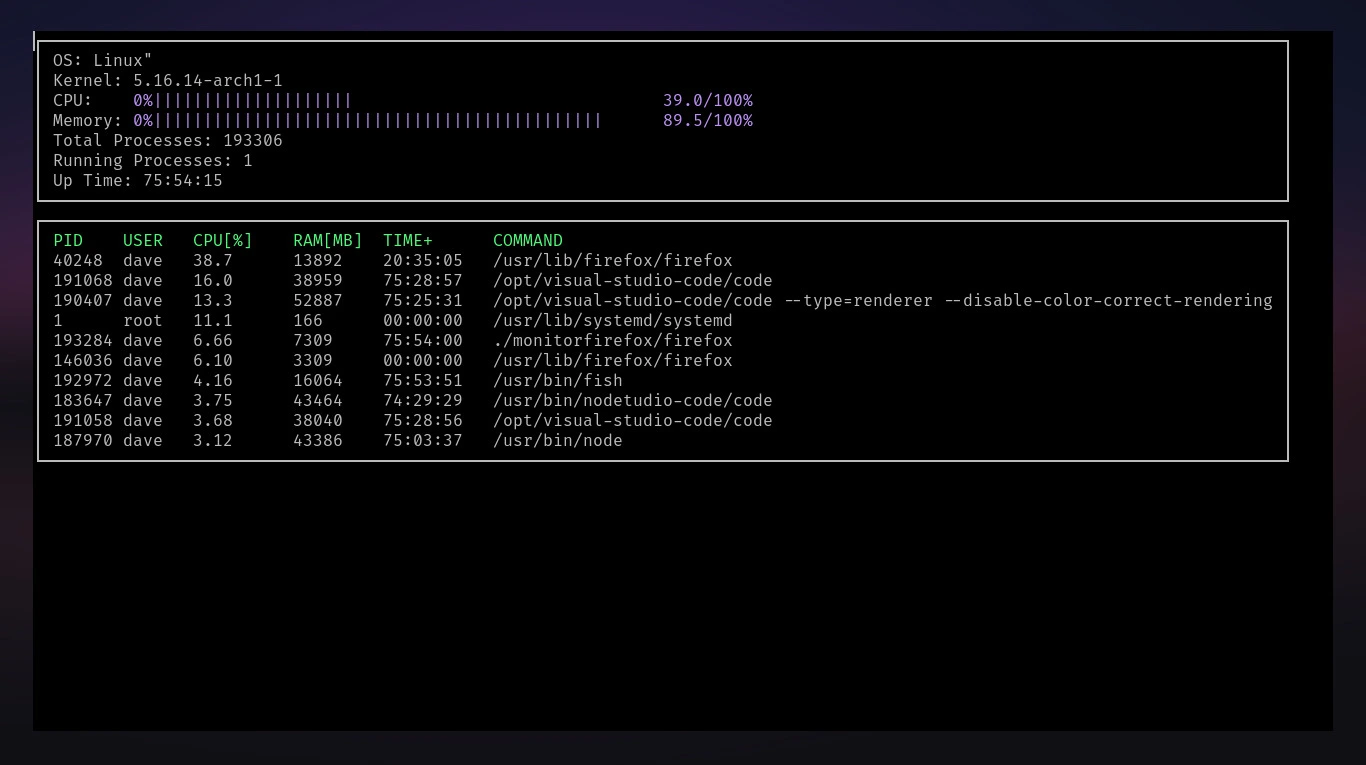Click CPU value 11.1
The width and height of the screenshot is (1366, 765).
213,321
